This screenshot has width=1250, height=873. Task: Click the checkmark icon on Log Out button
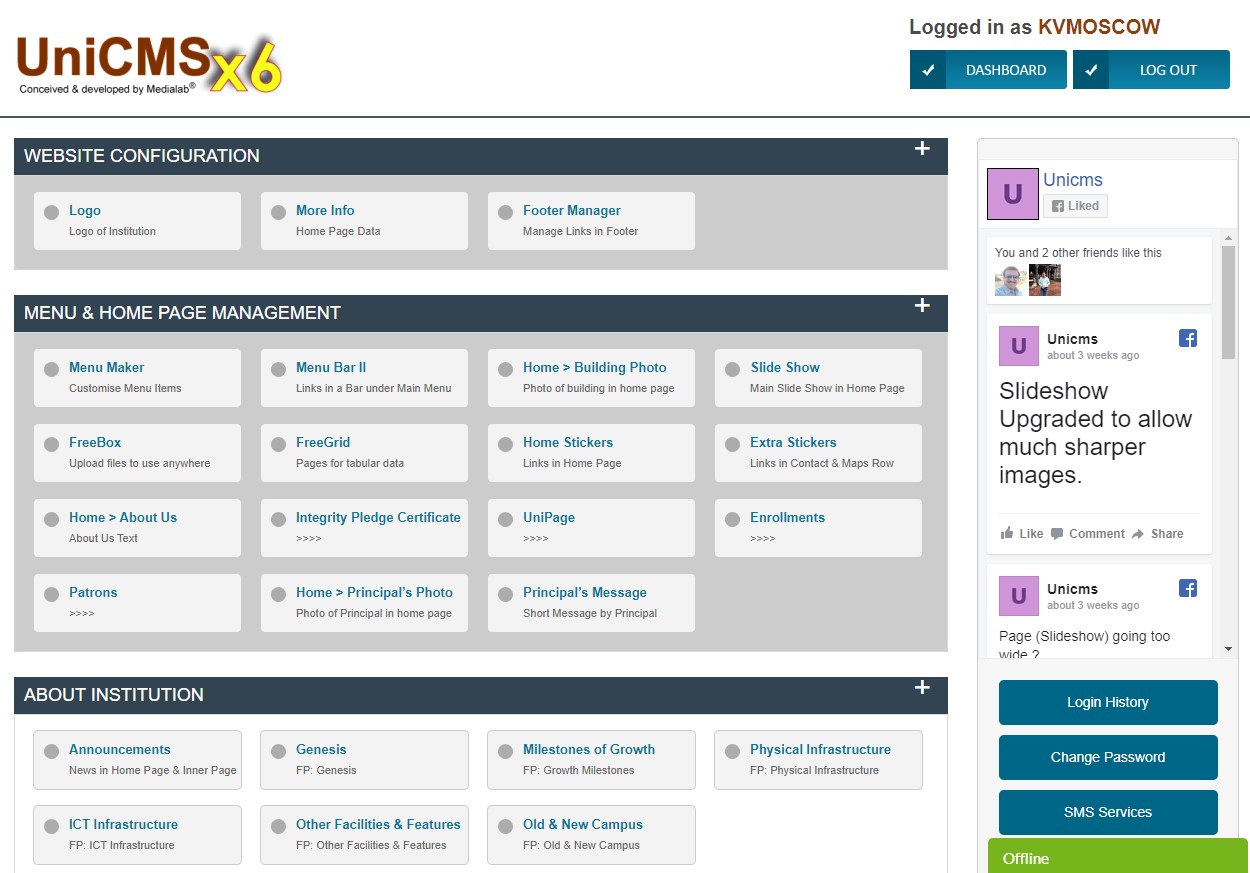1091,70
